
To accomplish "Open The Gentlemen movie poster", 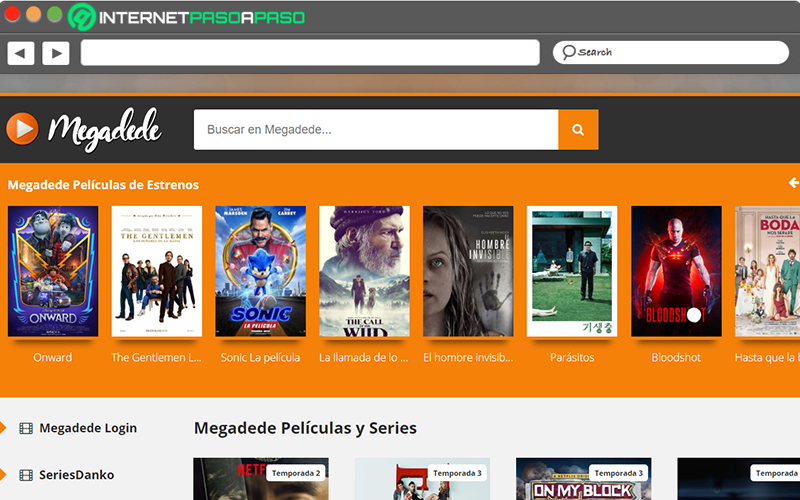I will tap(157, 271).
